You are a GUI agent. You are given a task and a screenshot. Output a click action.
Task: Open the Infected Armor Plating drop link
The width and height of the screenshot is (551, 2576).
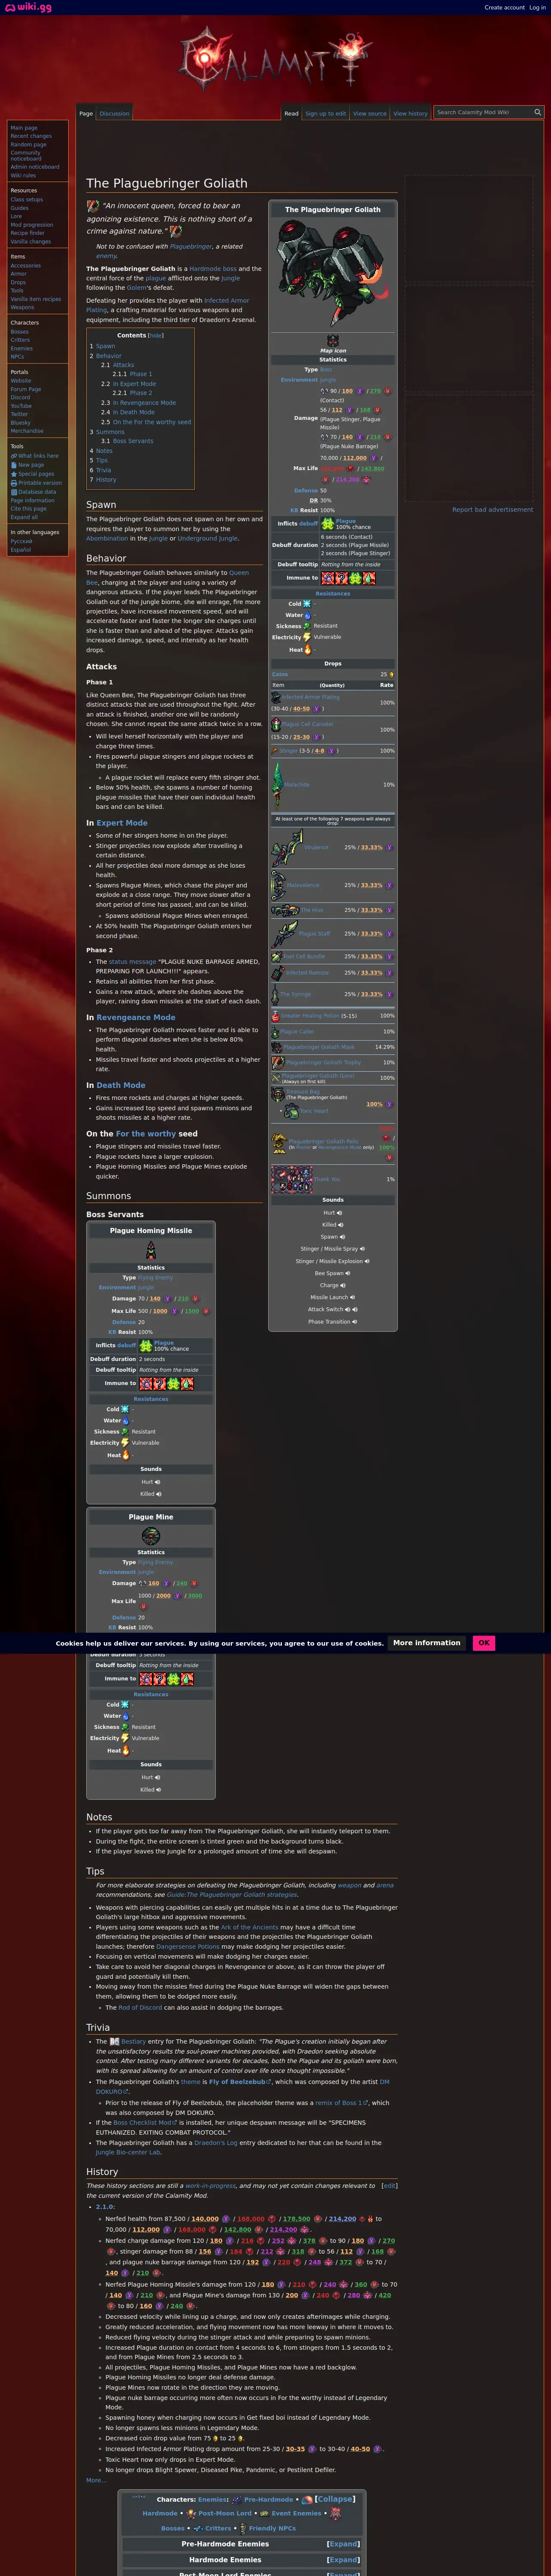311,697
